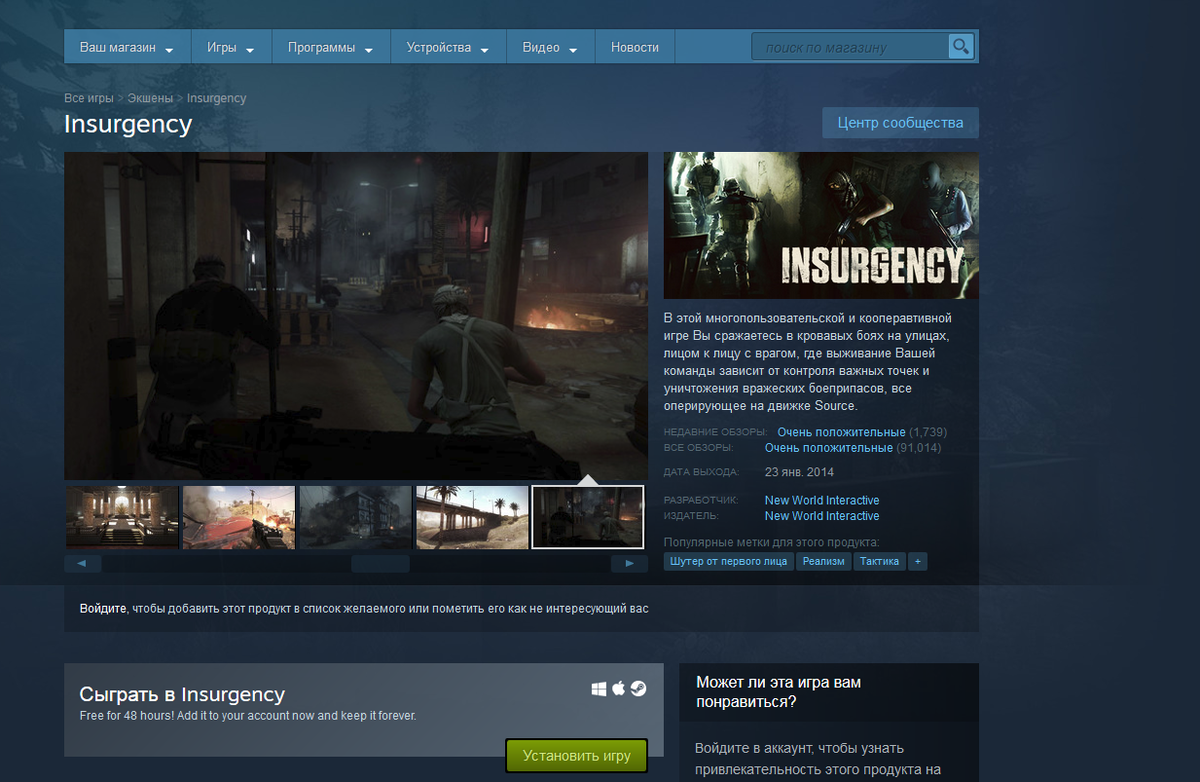
Task: Select fifth highlighted screenshot thumbnail
Action: 588,517
